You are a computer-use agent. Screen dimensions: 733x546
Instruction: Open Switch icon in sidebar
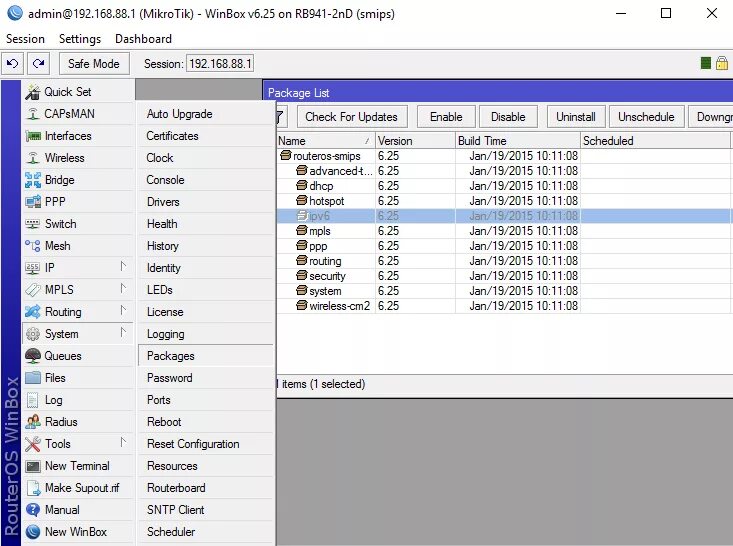pos(33,224)
